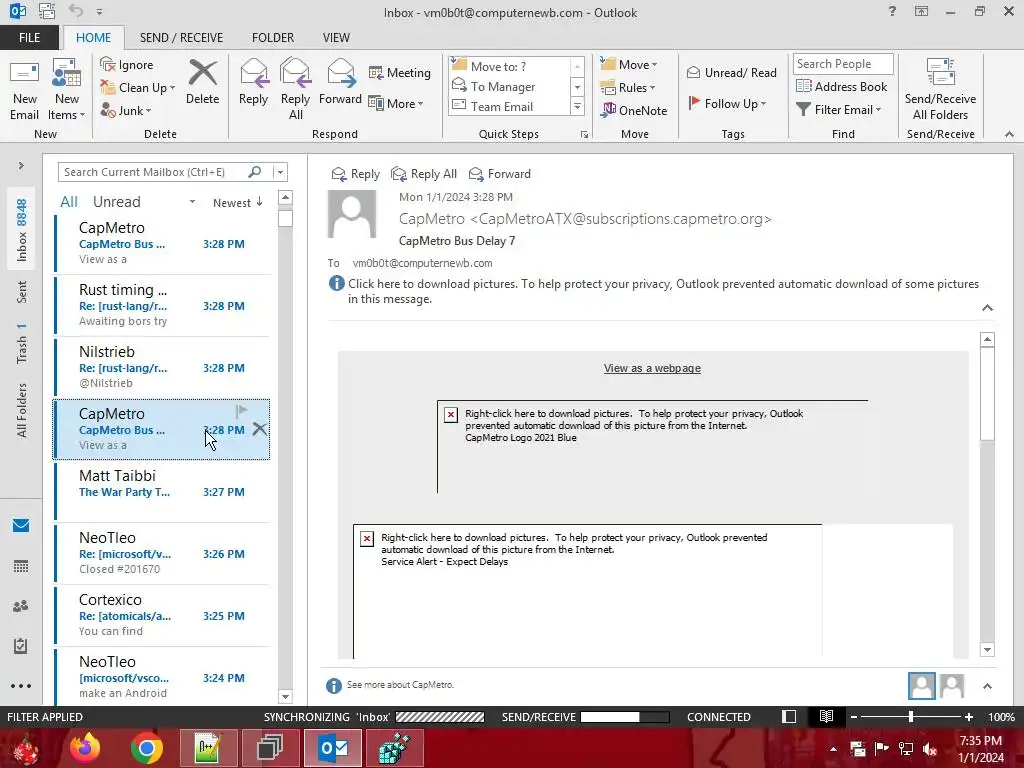
Task: Switch to the VIEW tab
Action: click(x=336, y=37)
